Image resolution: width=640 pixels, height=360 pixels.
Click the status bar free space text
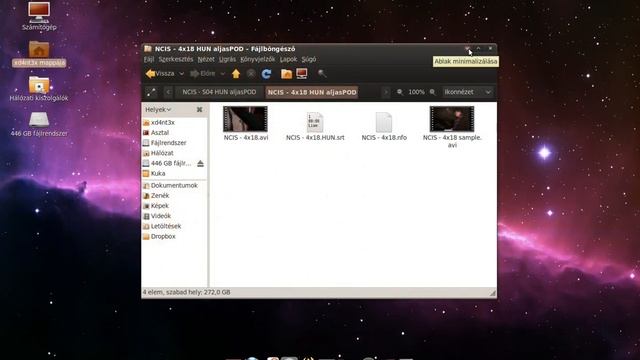(187, 292)
